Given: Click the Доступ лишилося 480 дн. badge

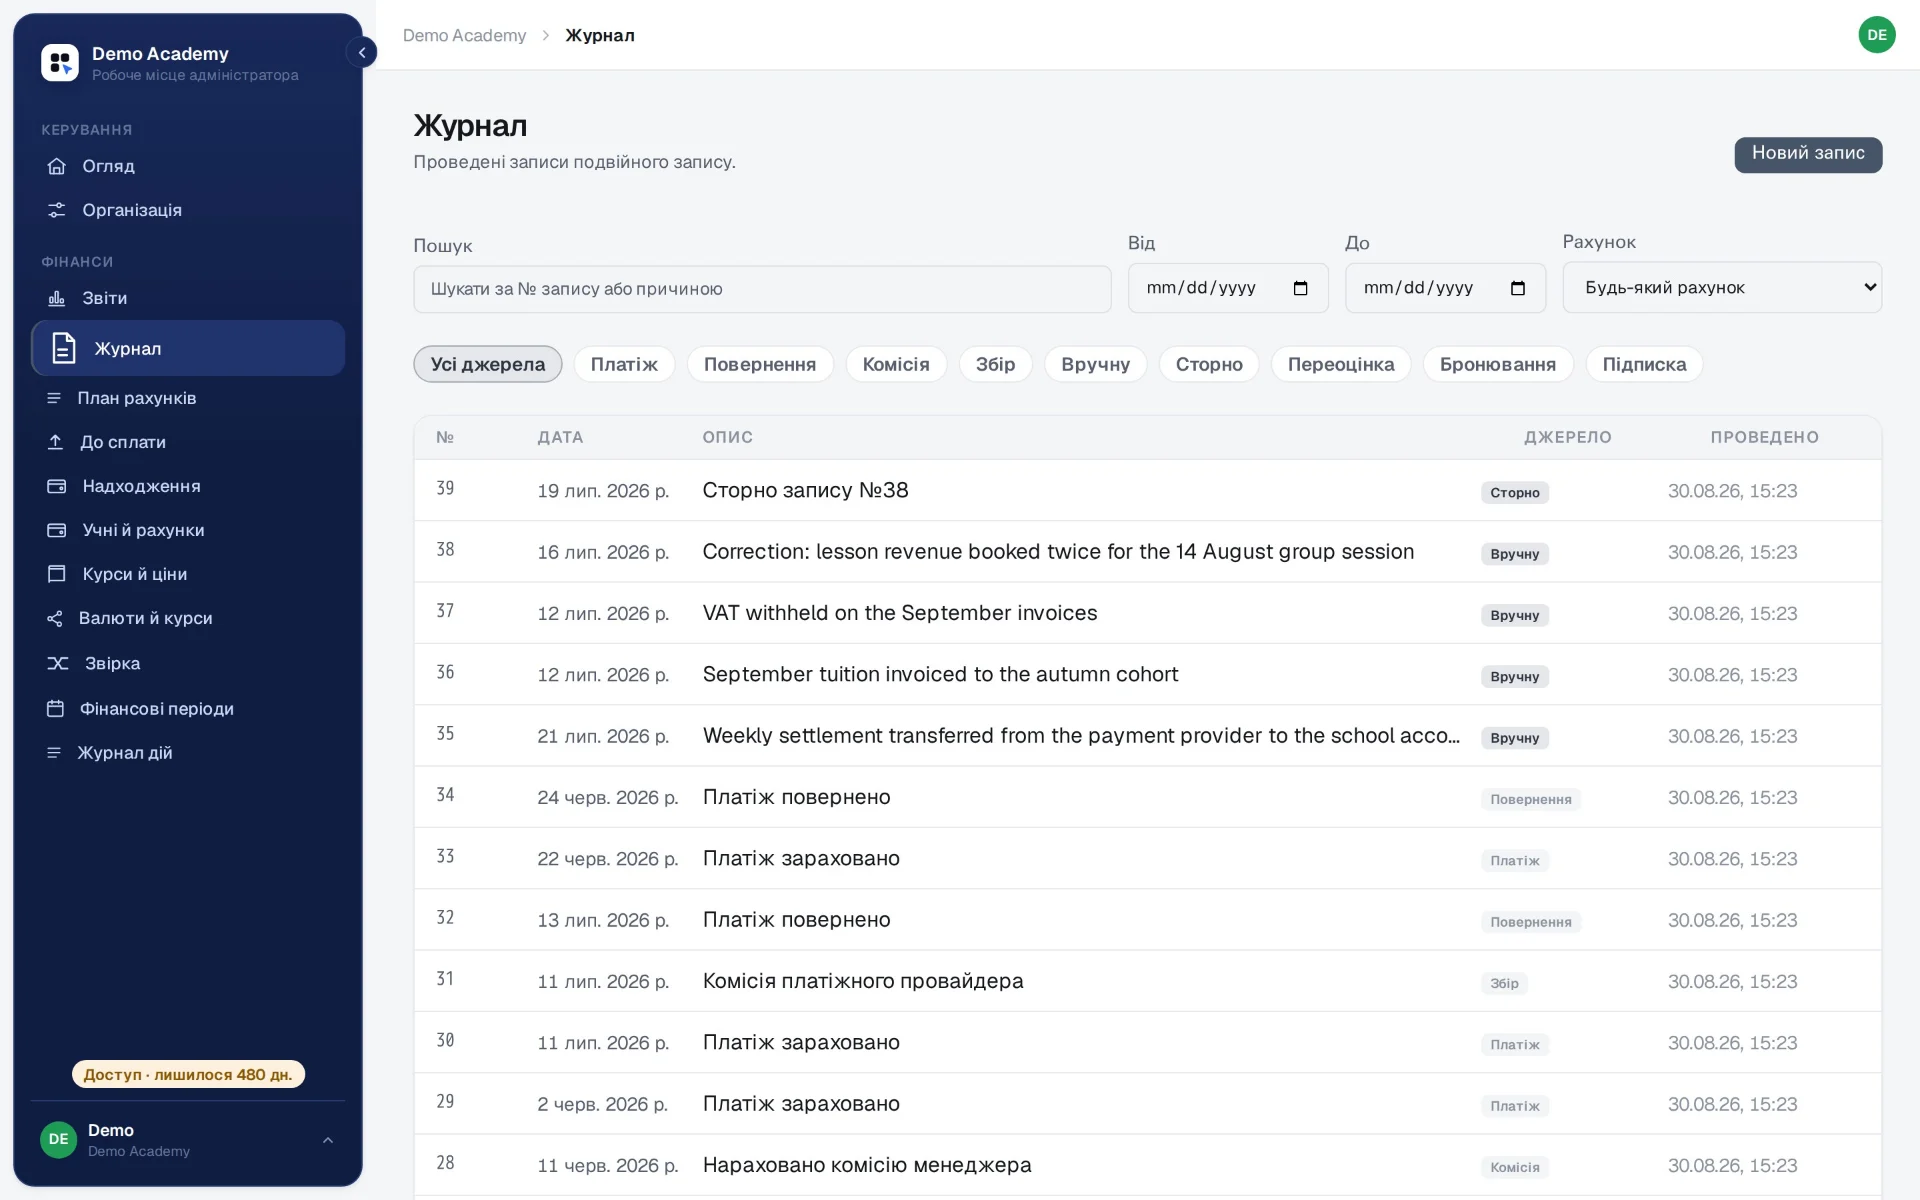Looking at the screenshot, I should pos(188,1074).
